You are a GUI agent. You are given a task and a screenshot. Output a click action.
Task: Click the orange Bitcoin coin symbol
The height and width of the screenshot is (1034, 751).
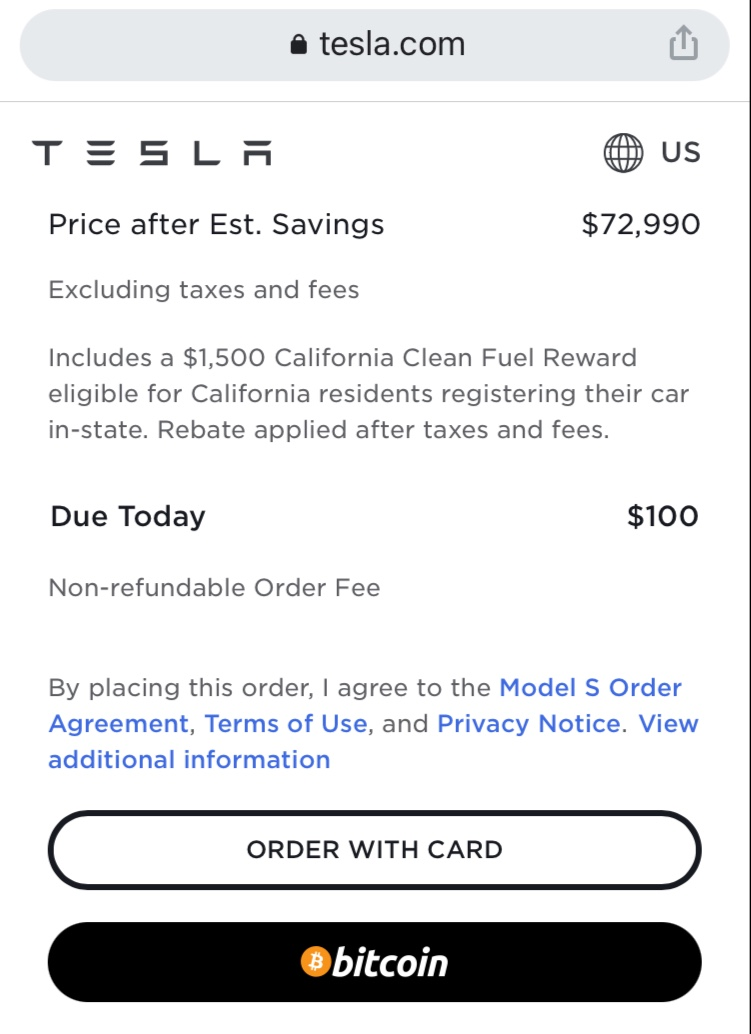click(316, 961)
